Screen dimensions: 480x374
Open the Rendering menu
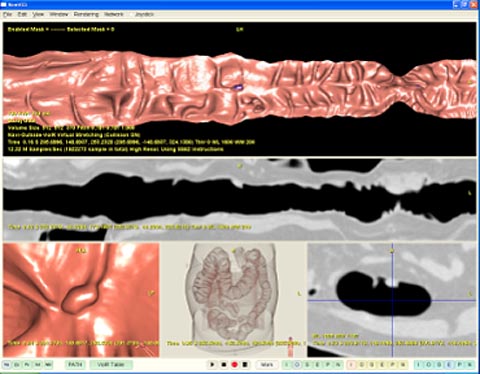click(x=86, y=14)
